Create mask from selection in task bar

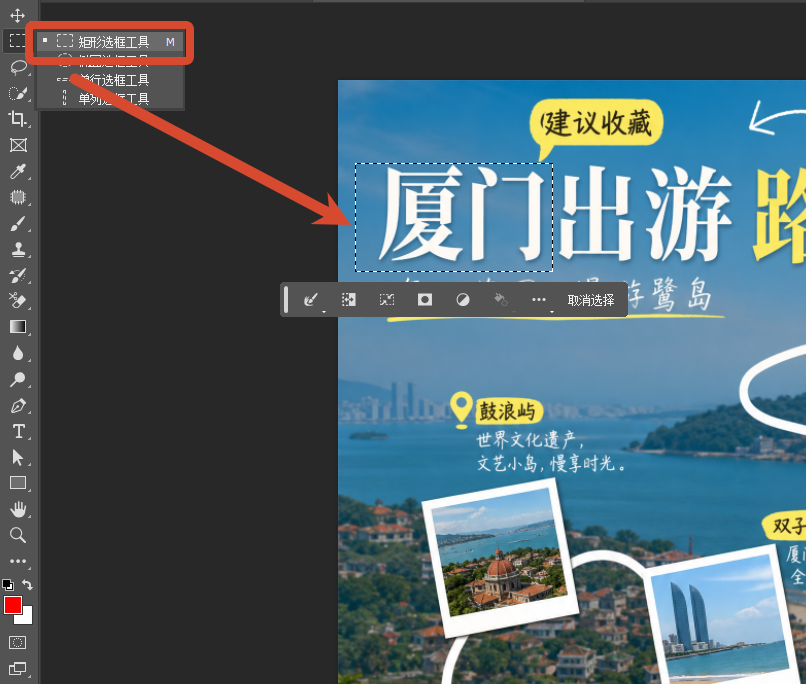point(425,300)
